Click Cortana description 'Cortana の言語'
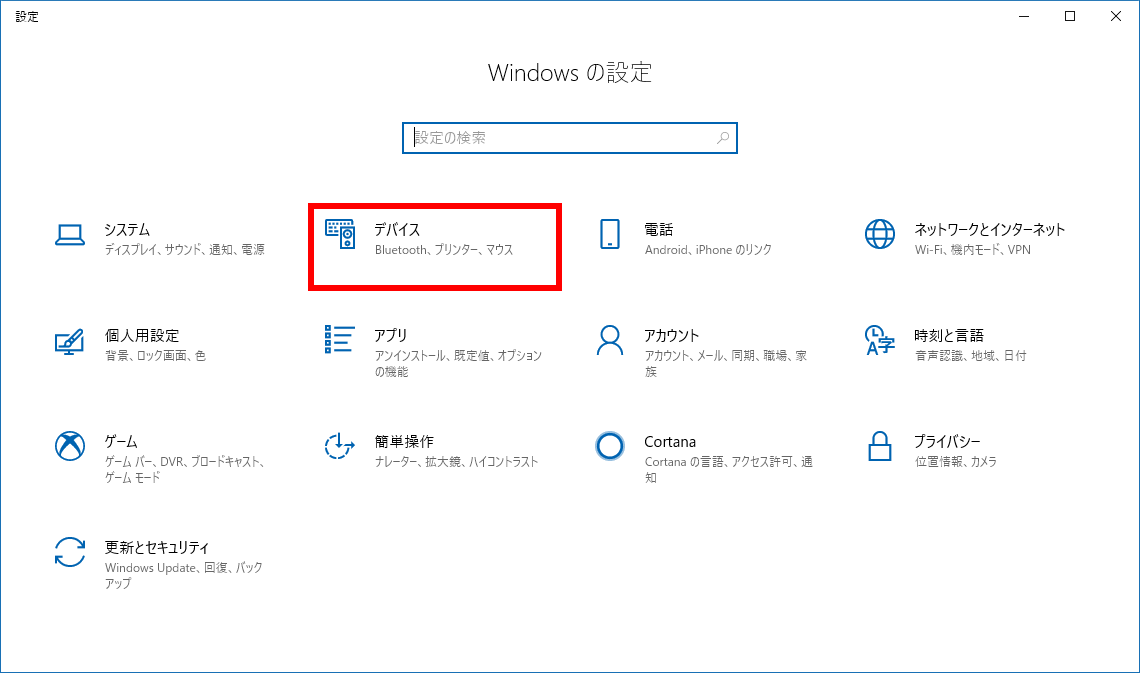1140x673 pixels. pos(728,470)
